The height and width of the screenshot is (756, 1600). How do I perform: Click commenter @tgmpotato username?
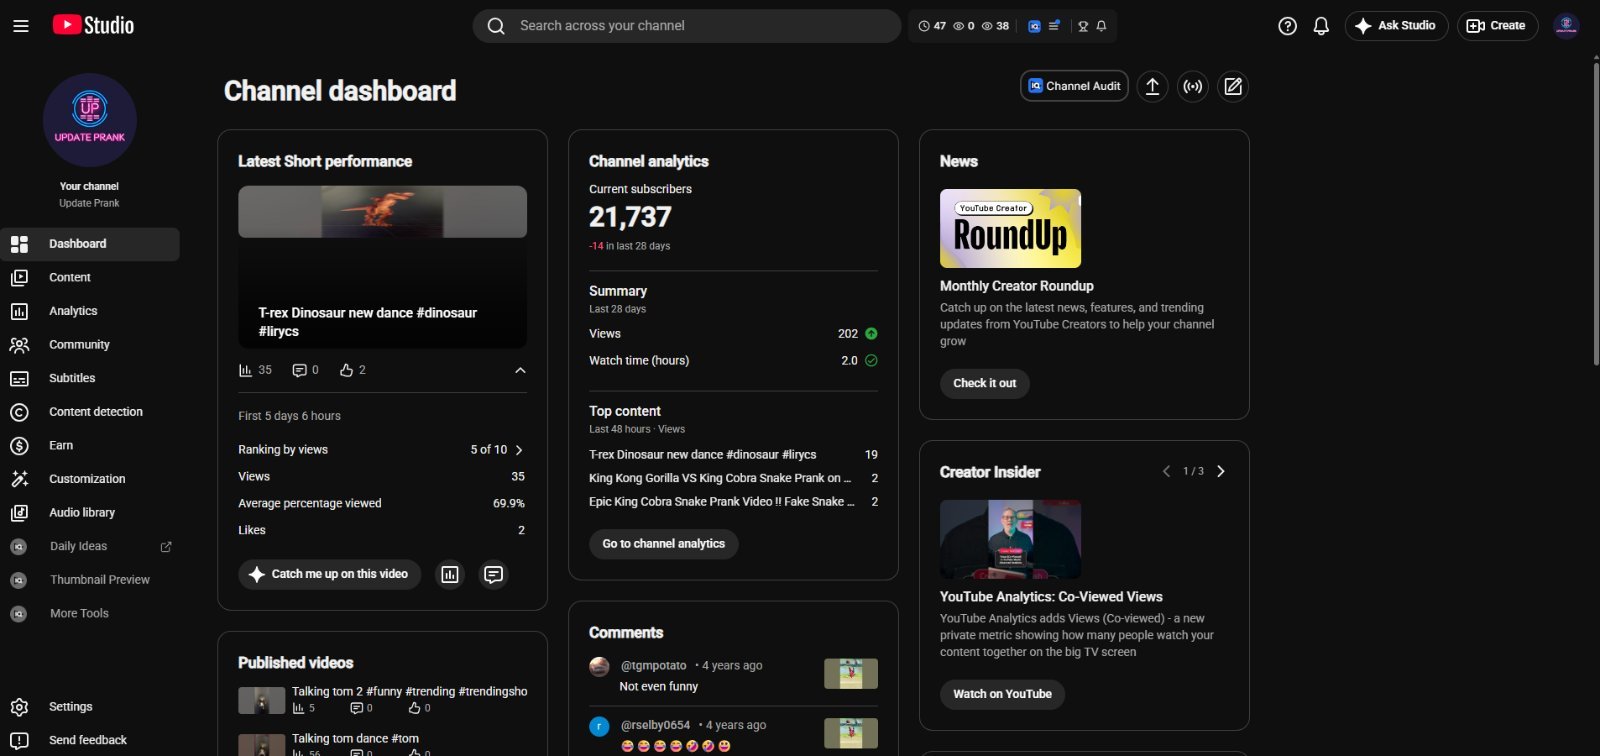pyautogui.click(x=654, y=666)
